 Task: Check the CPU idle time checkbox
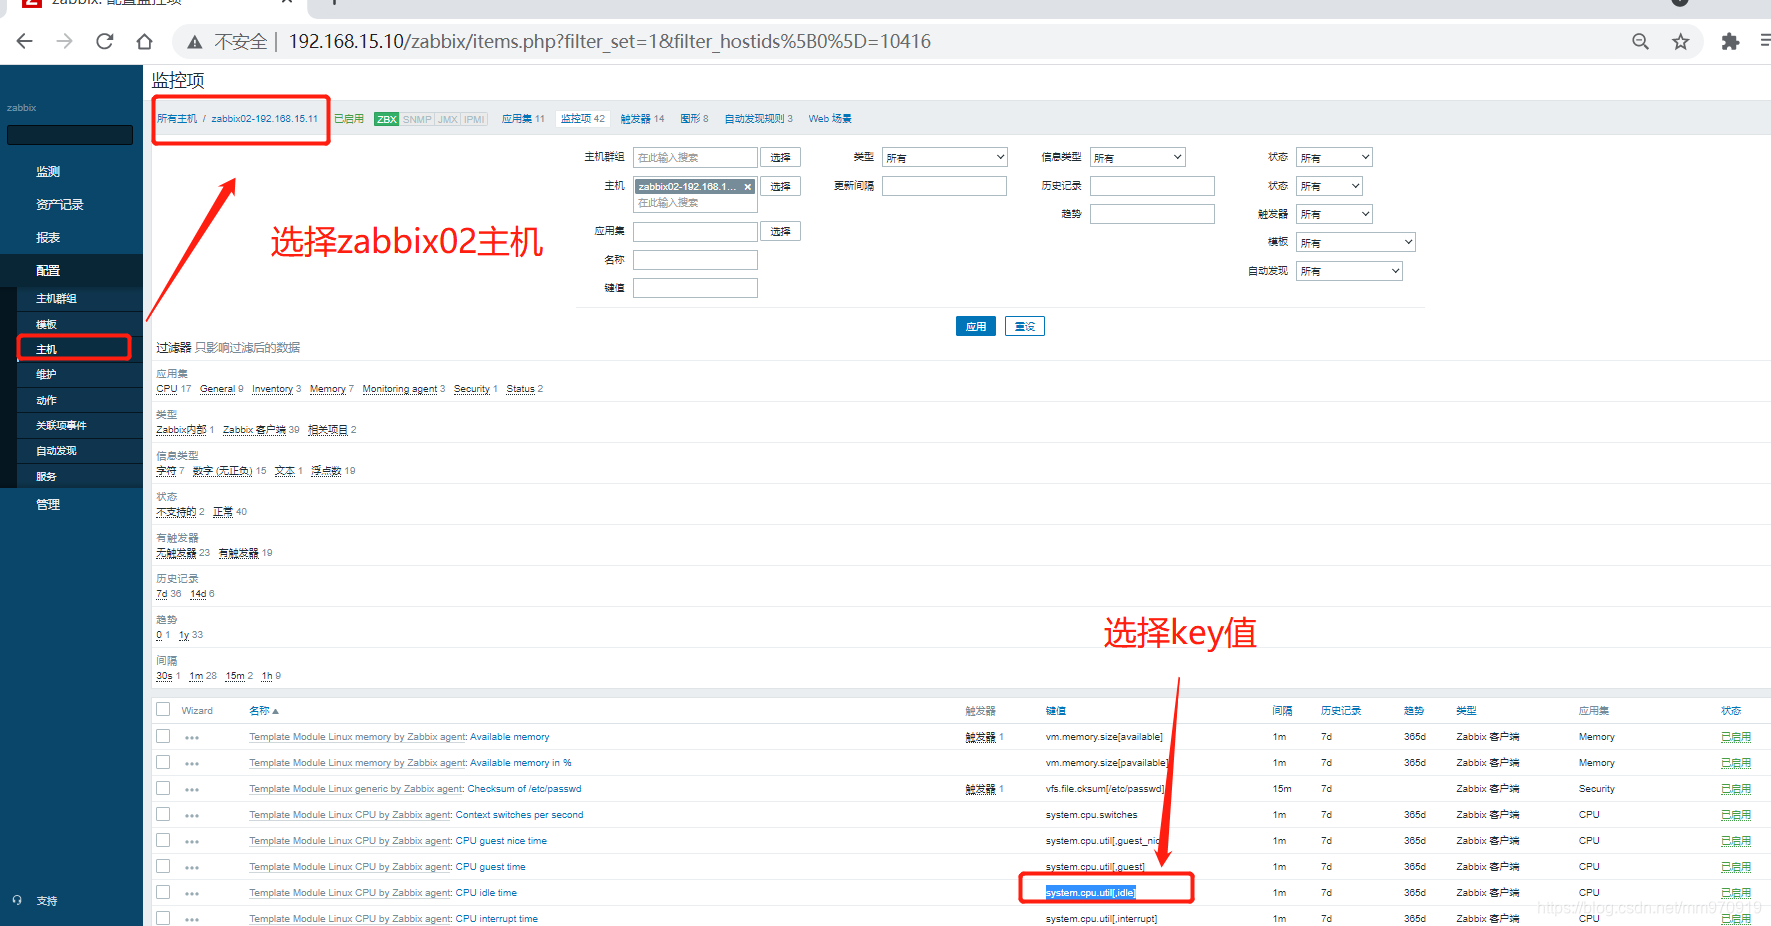point(163,892)
